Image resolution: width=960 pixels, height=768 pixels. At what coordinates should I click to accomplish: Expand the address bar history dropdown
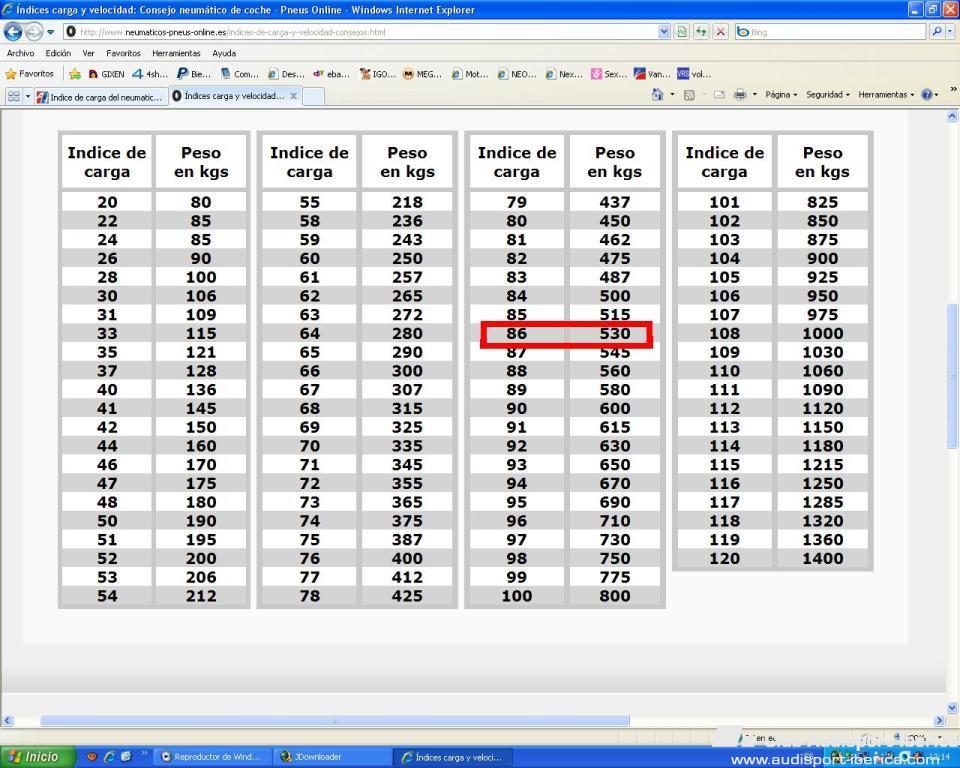pos(665,32)
